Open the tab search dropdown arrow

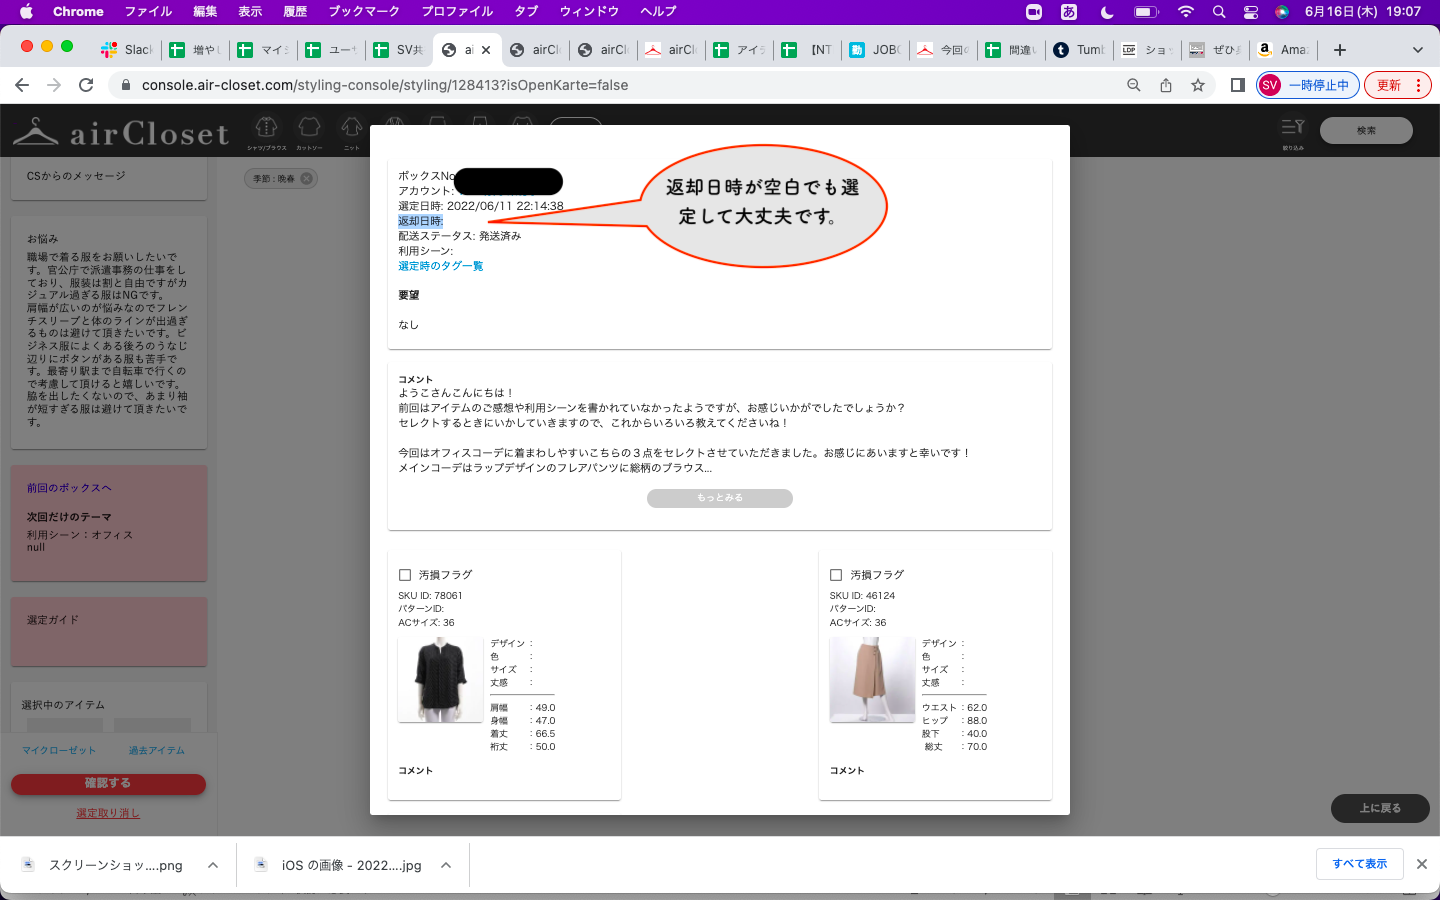pyautogui.click(x=1417, y=50)
